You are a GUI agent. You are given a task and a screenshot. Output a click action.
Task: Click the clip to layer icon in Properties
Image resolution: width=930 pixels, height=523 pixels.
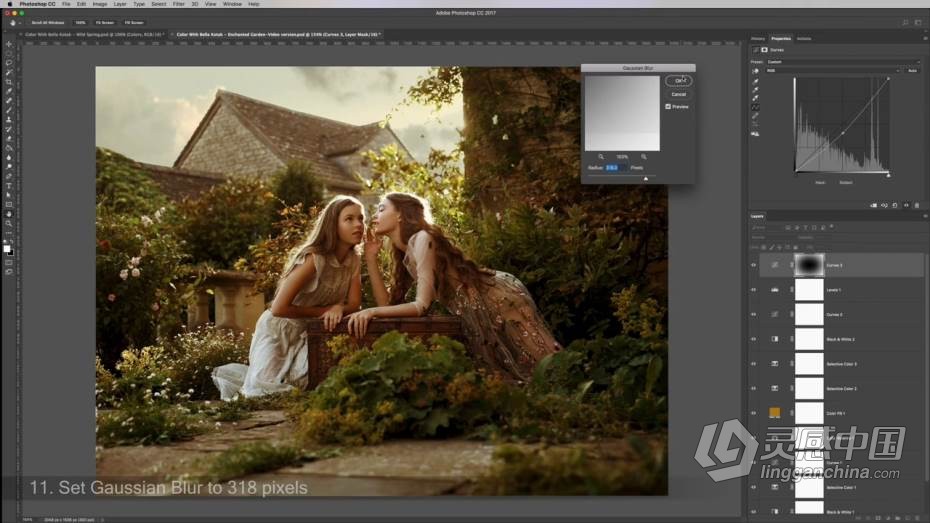point(874,205)
